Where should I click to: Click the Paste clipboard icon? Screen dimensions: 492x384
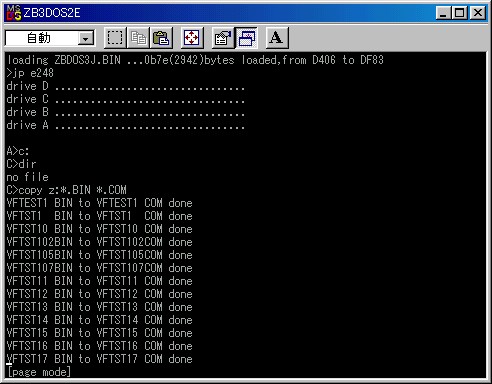(161, 38)
